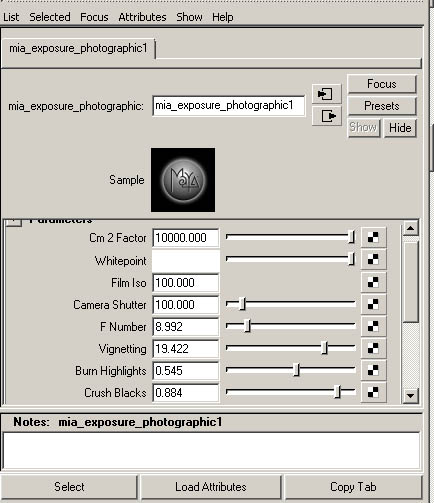Open the Attributes menu
Image resolution: width=434 pixels, height=503 pixels.
142,17
